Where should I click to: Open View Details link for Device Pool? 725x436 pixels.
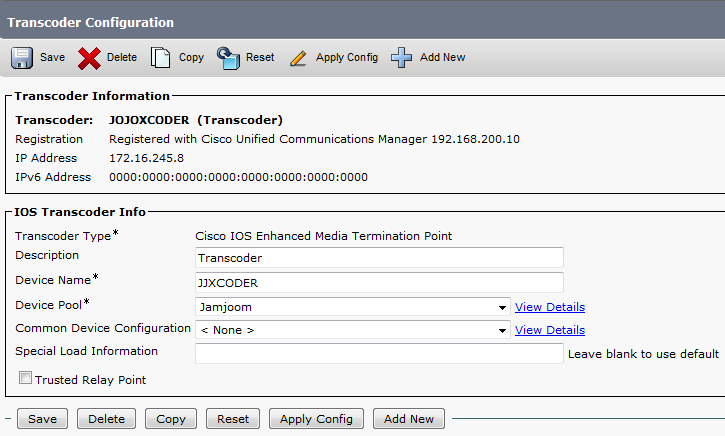point(549,307)
